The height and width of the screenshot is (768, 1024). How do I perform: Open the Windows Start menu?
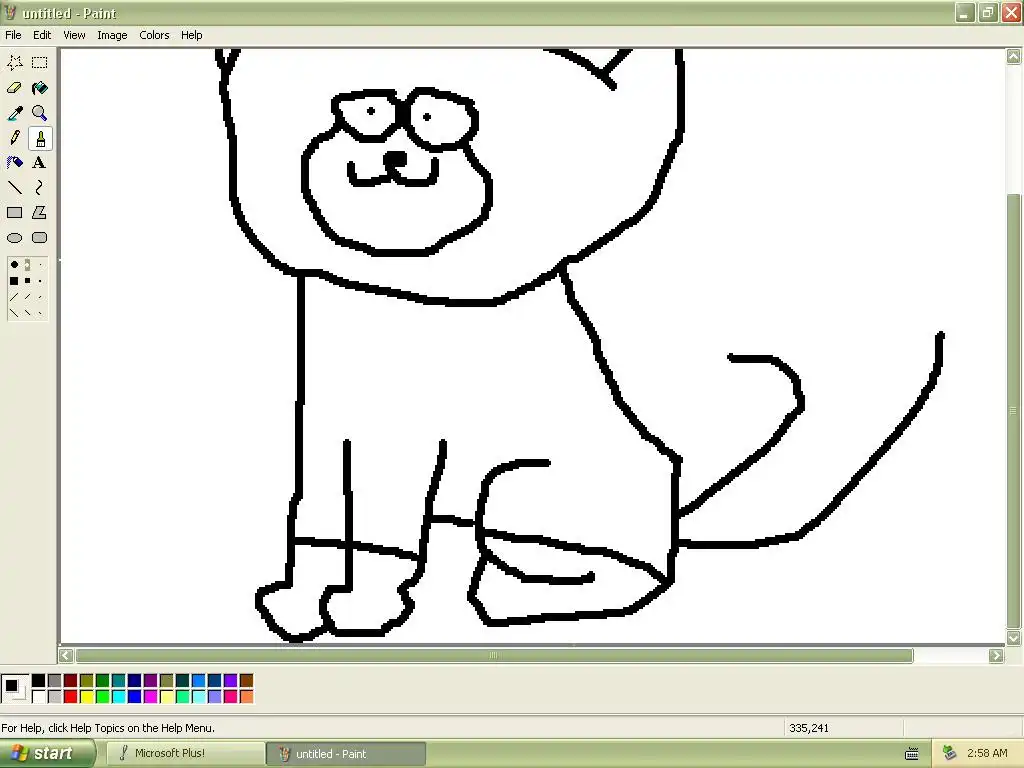47,753
